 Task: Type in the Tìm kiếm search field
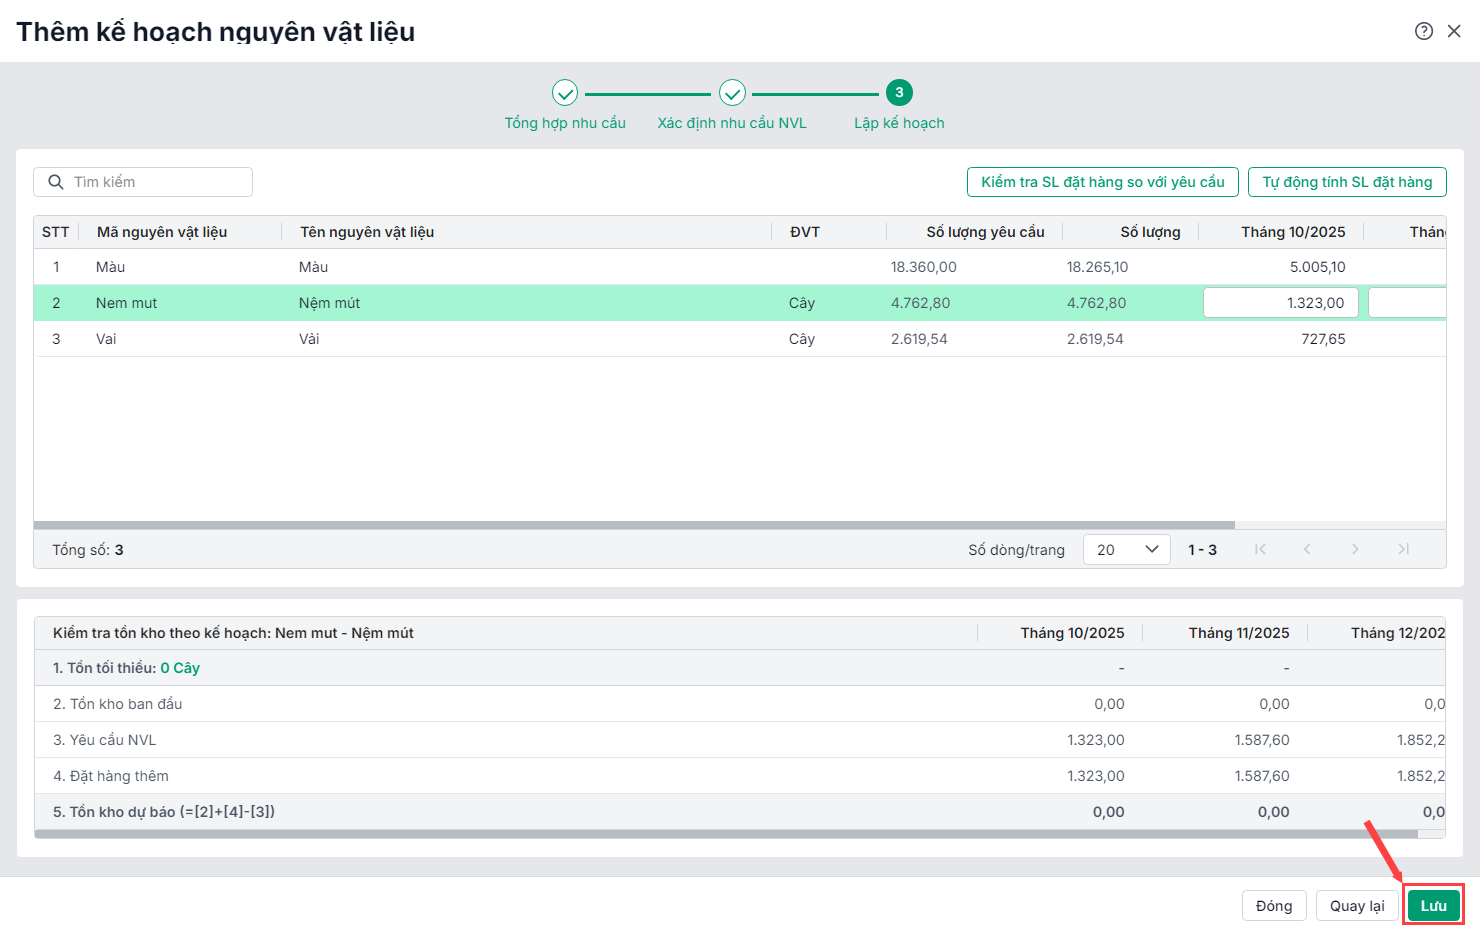155,182
